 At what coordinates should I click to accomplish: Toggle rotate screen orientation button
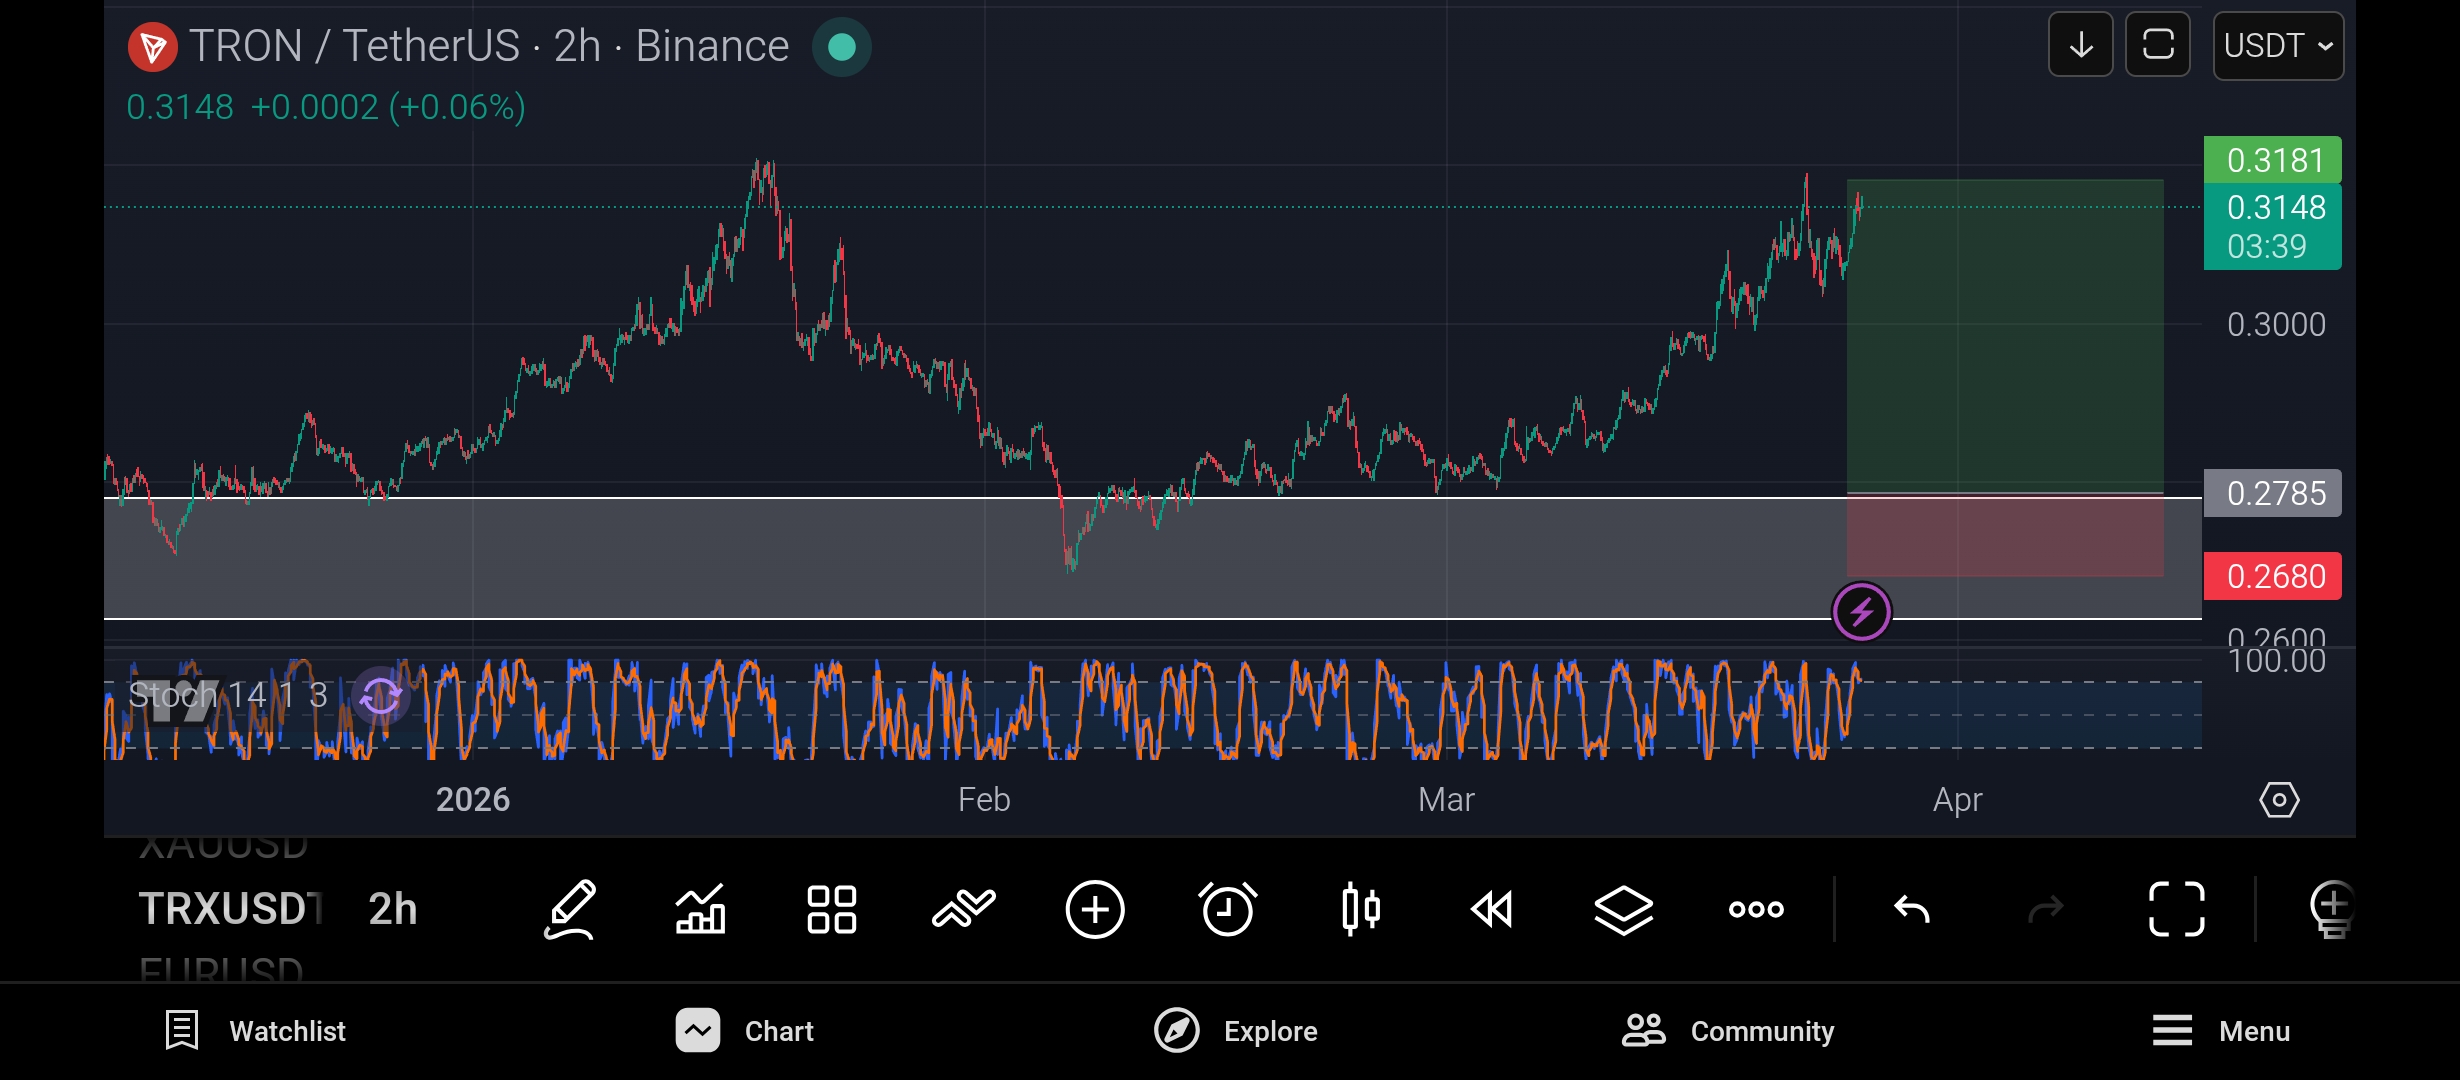coord(2157,45)
